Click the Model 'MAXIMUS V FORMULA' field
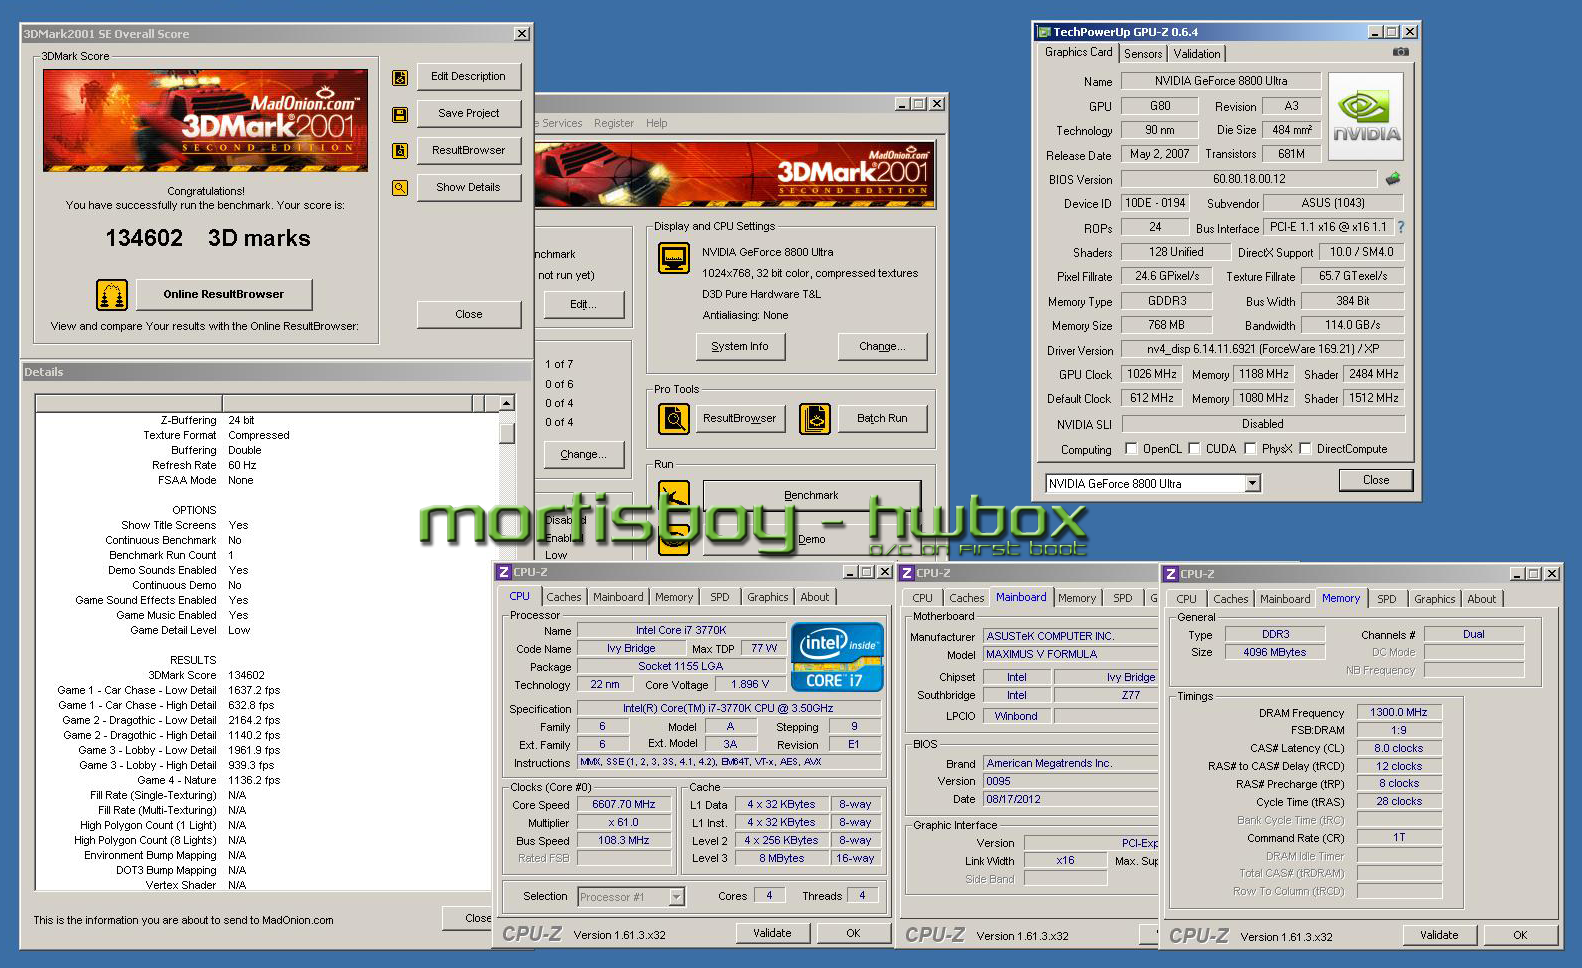1582x968 pixels. pos(1070,654)
